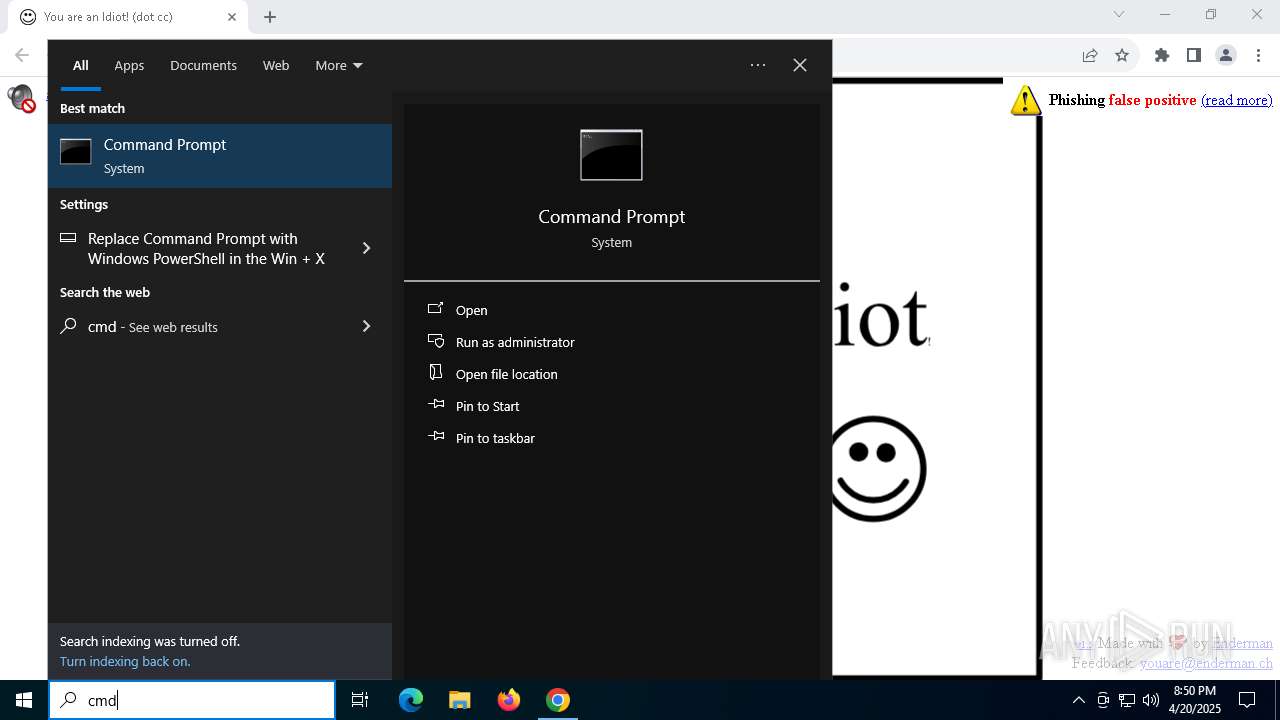
Task: Open 'Replace Command Prompt with Windows PowerShell' setting
Action: pyautogui.click(x=206, y=248)
